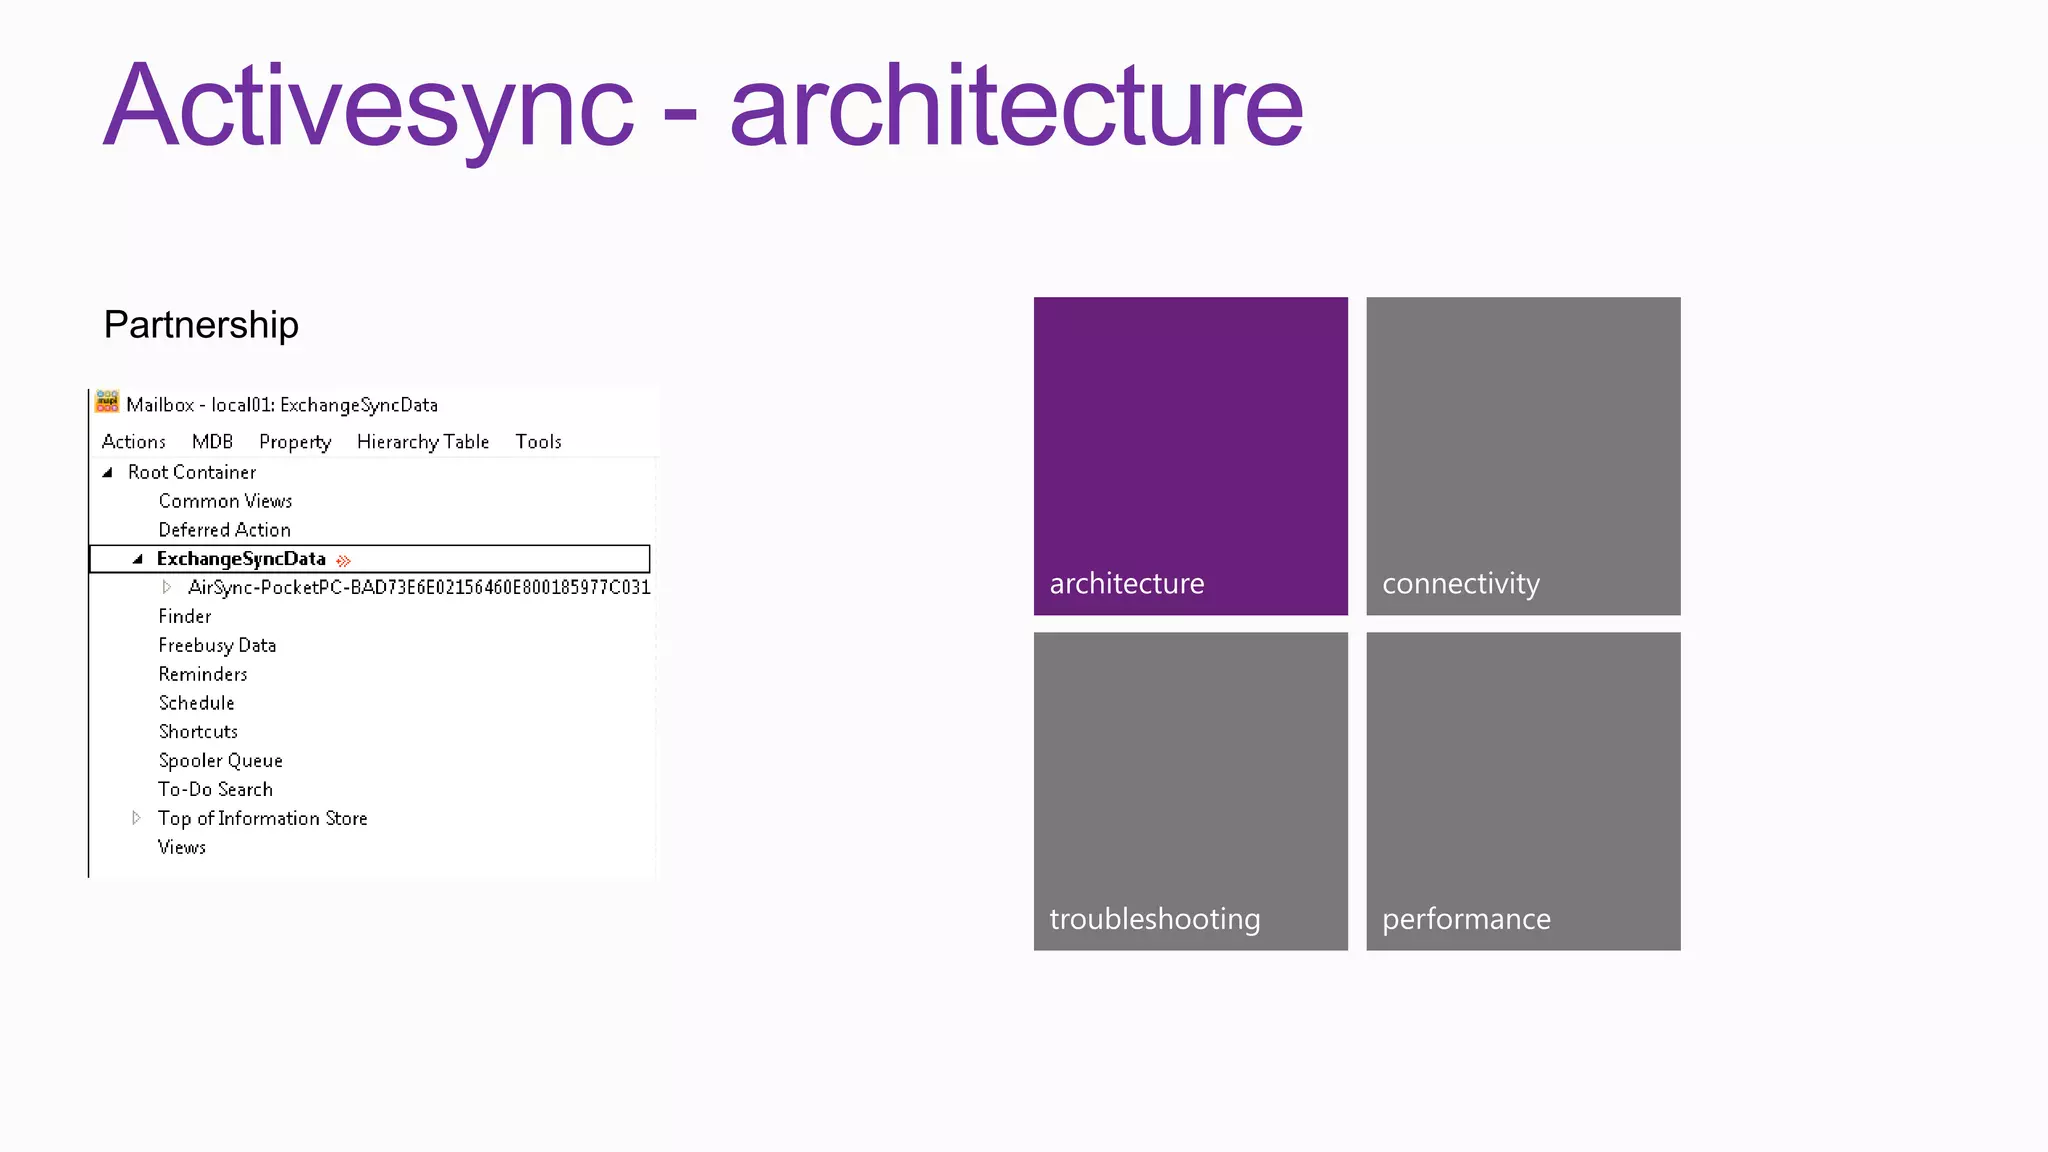Open the Tools menu
Viewport: 2048px width, 1152px height.
tap(538, 442)
